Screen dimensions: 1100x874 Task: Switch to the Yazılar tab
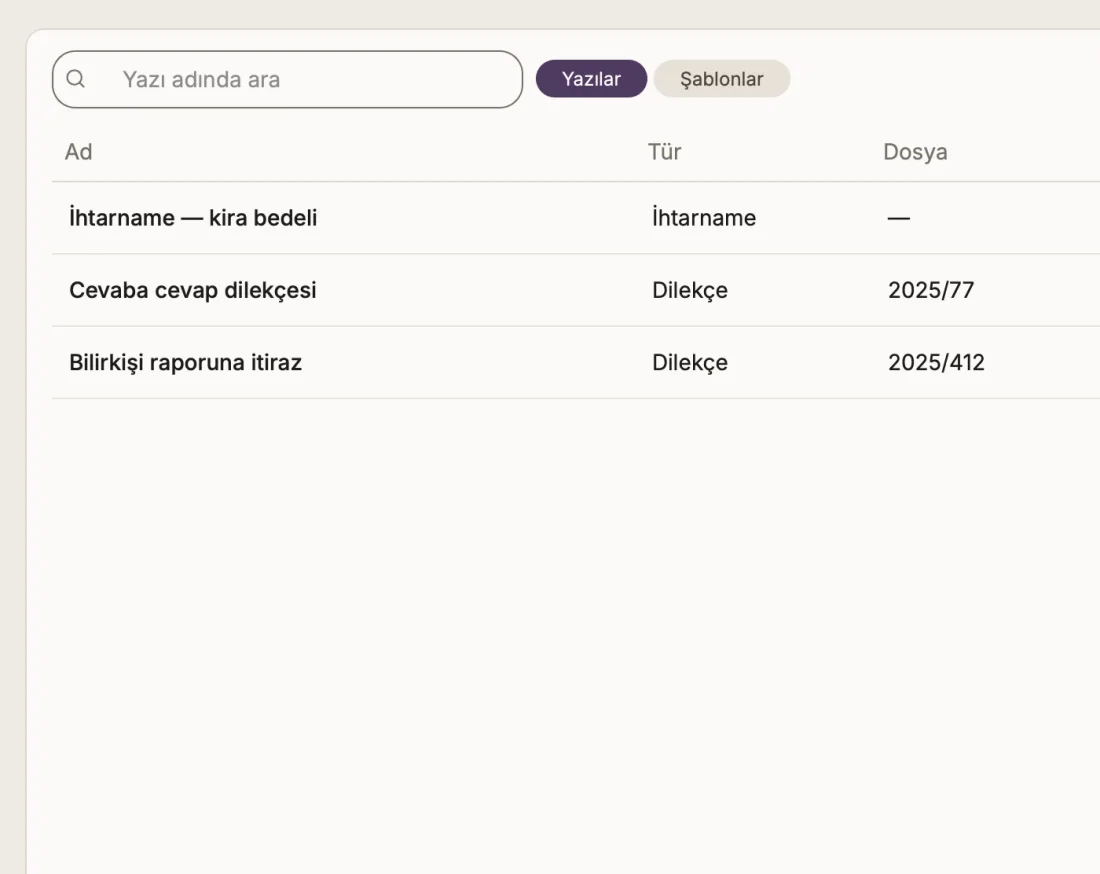(591, 79)
